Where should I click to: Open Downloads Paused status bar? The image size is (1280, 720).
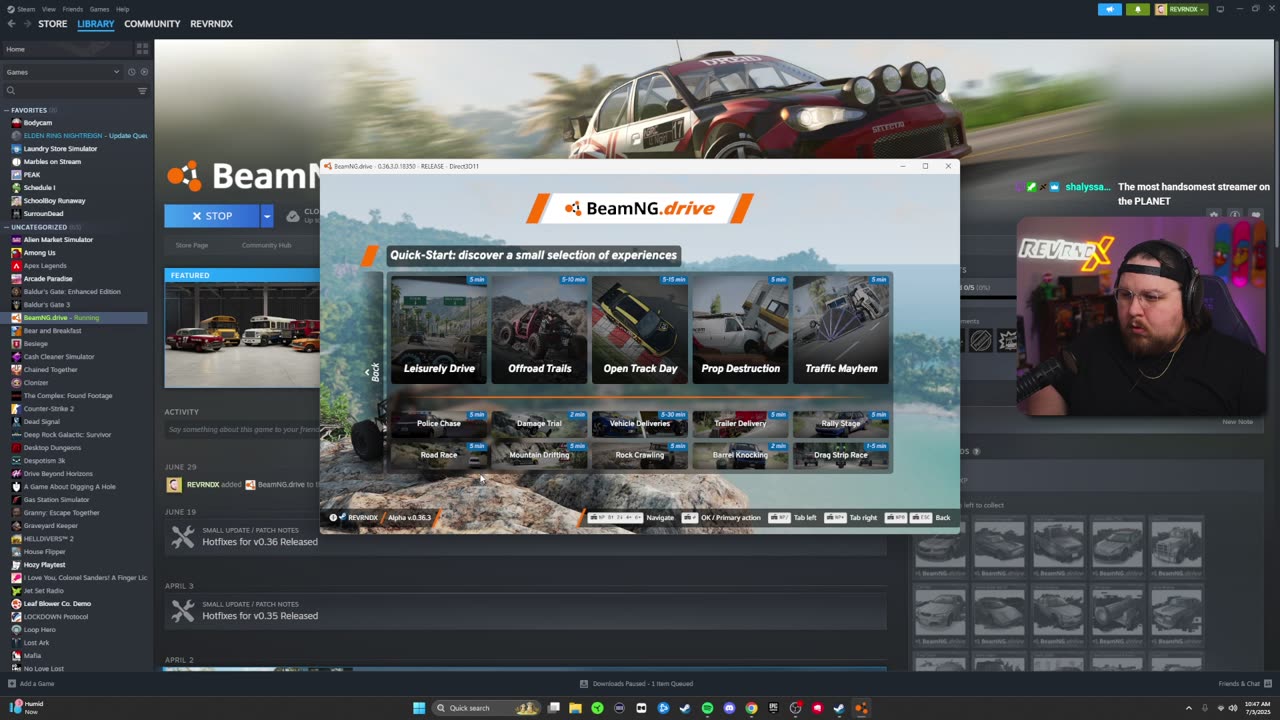coord(636,684)
